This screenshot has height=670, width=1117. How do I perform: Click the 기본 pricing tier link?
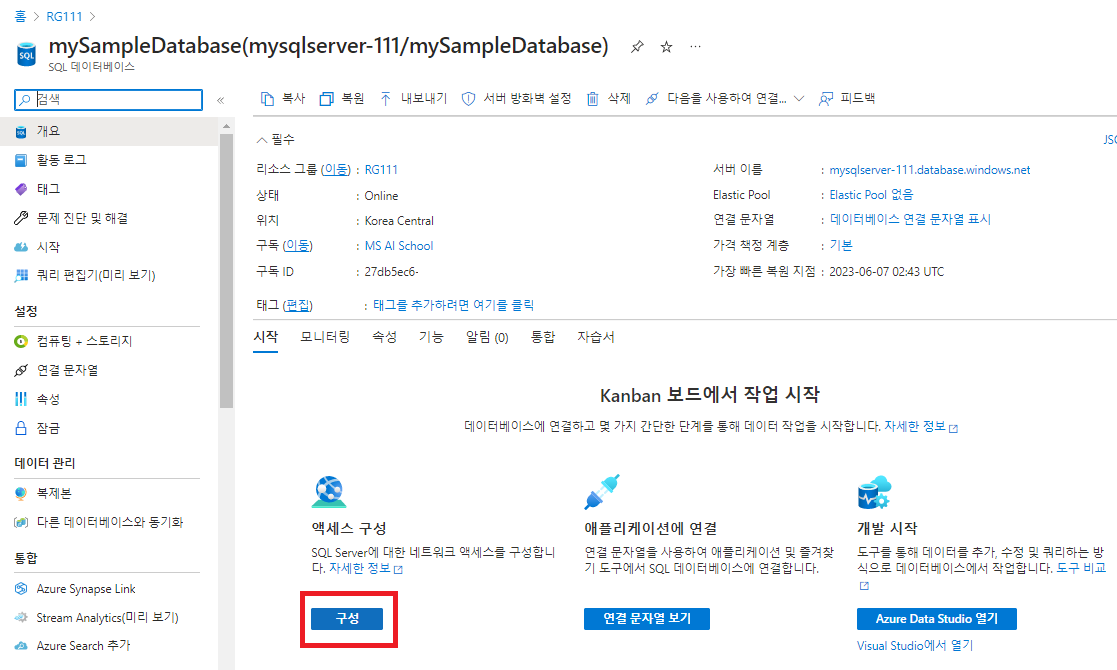(x=841, y=246)
